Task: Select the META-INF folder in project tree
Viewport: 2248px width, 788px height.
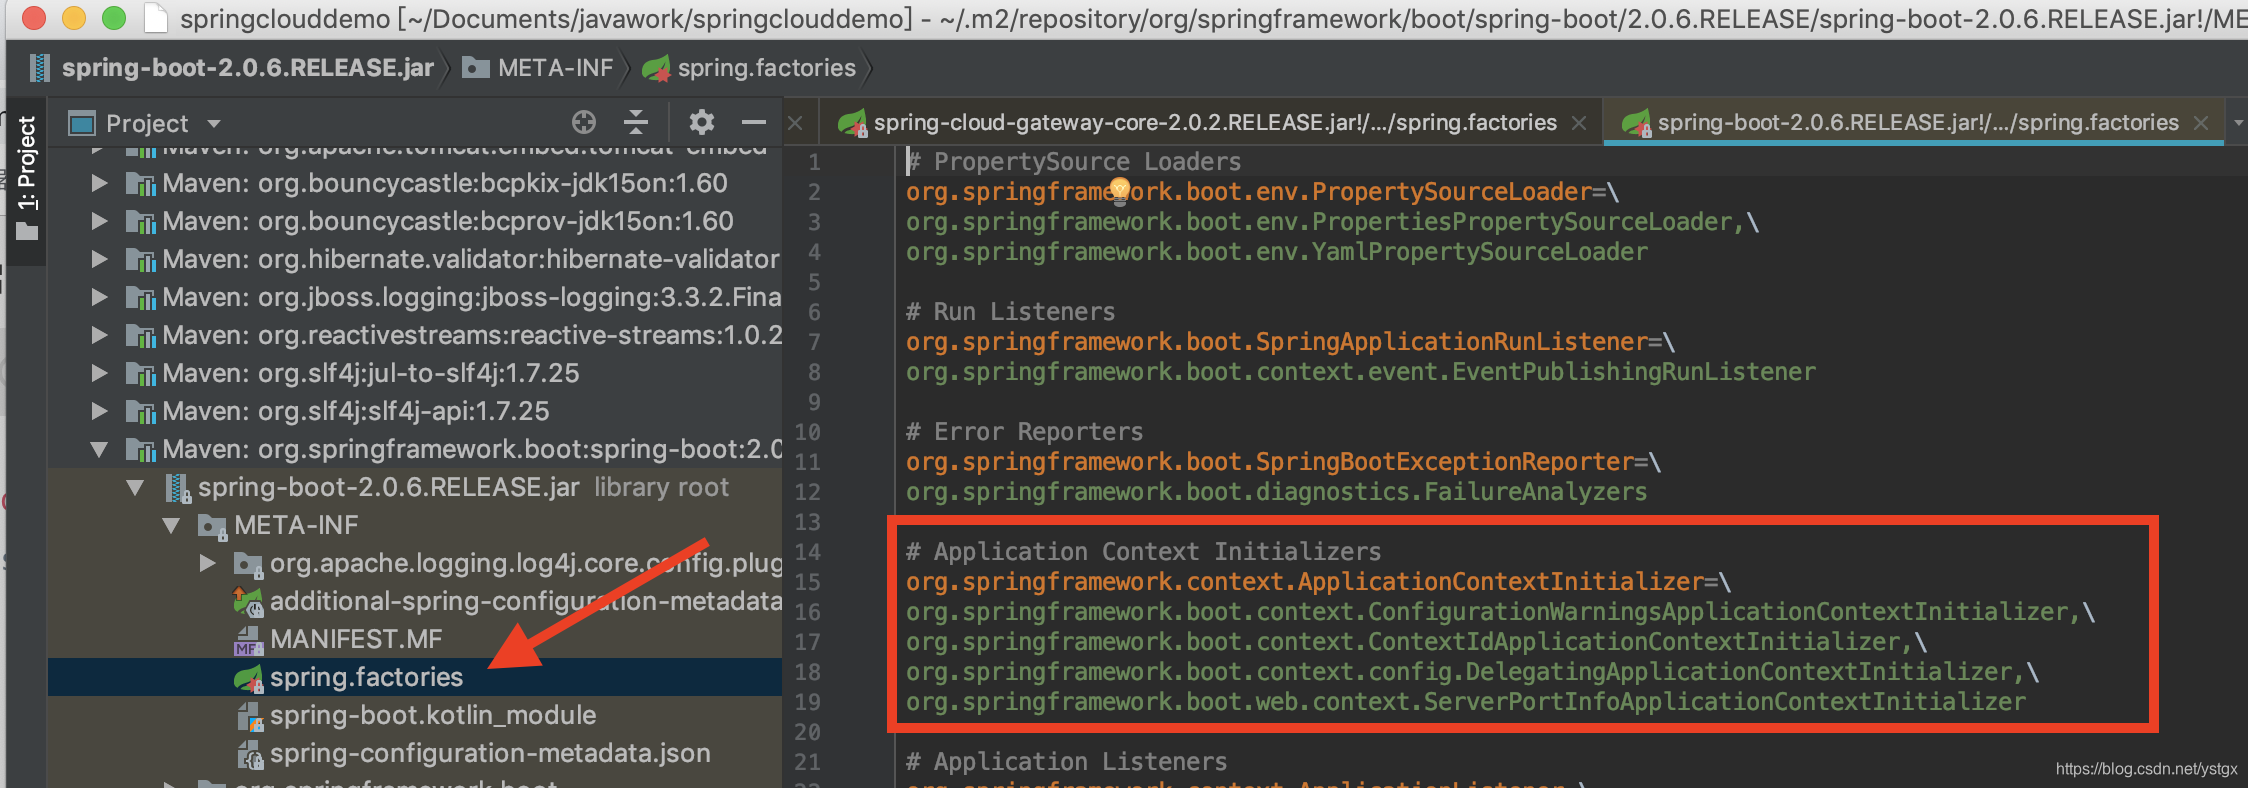Action: pyautogui.click(x=415, y=525)
